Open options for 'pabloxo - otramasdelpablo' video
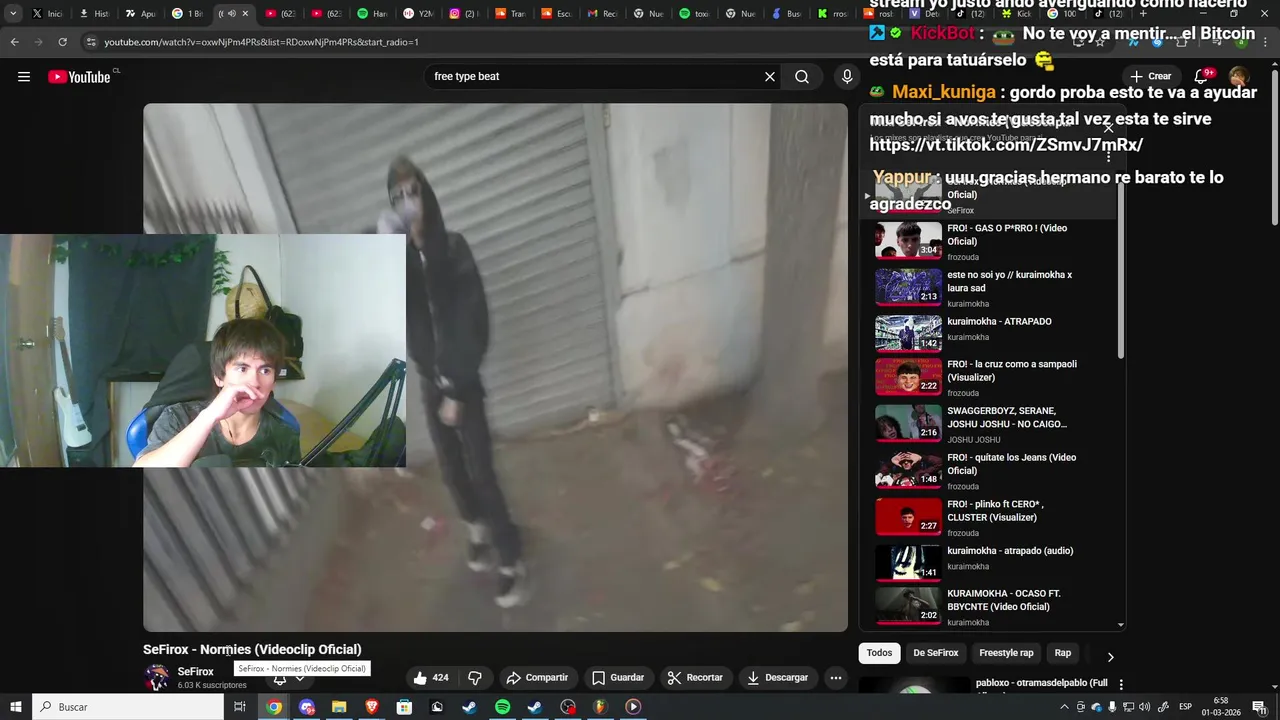Image resolution: width=1280 pixels, height=720 pixels. (1121, 685)
